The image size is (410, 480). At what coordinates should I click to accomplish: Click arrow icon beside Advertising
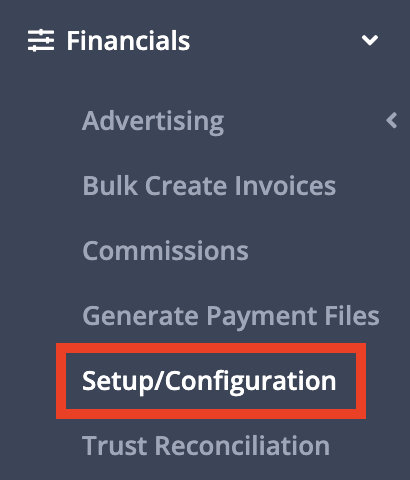(392, 120)
